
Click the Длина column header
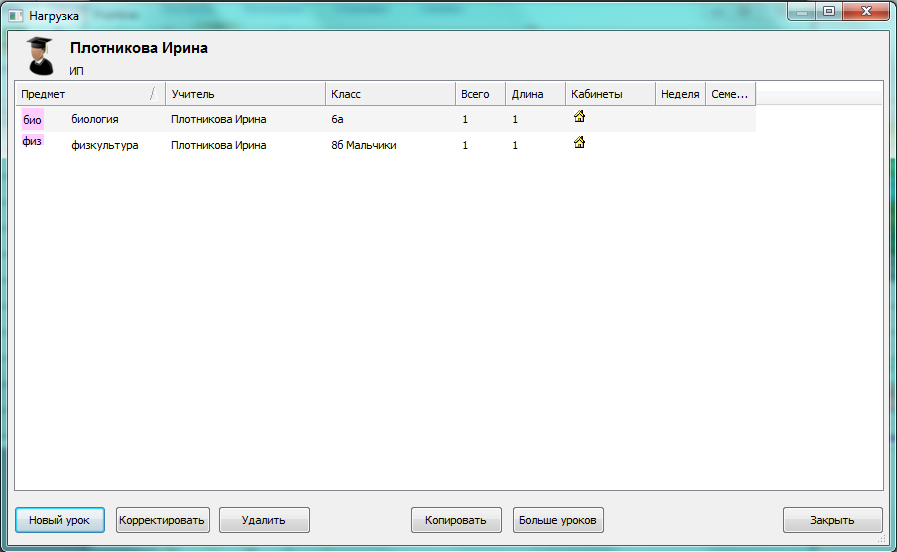tap(534, 94)
